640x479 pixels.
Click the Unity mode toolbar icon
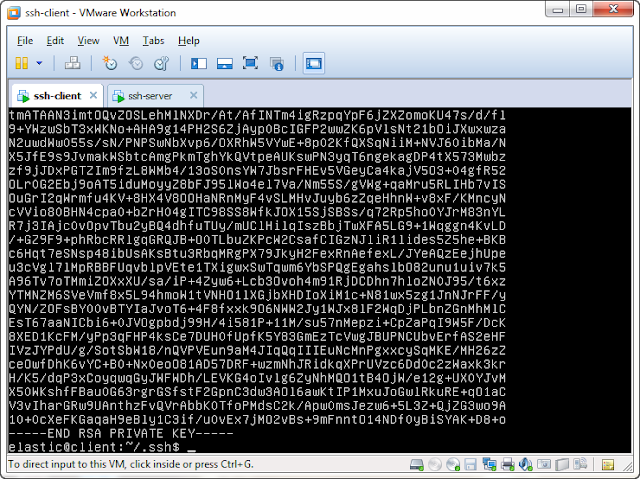277,64
